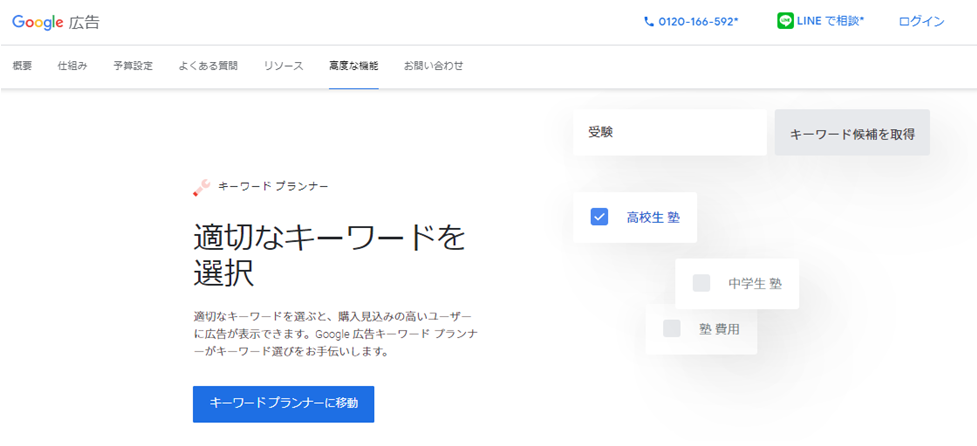Open the お問い合わせ tab
The height and width of the screenshot is (446, 977).
[433, 65]
